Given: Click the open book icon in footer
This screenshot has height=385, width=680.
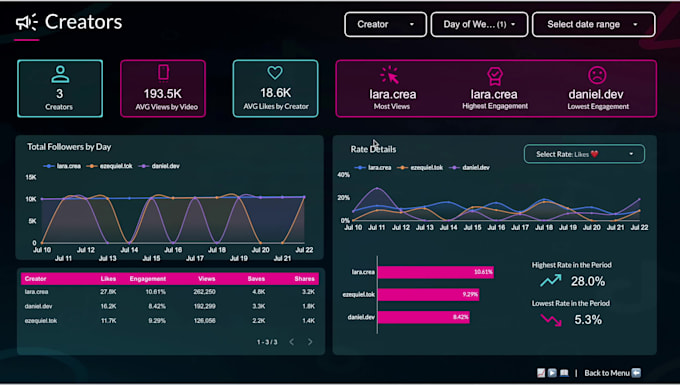Looking at the screenshot, I should pyautogui.click(x=564, y=373).
